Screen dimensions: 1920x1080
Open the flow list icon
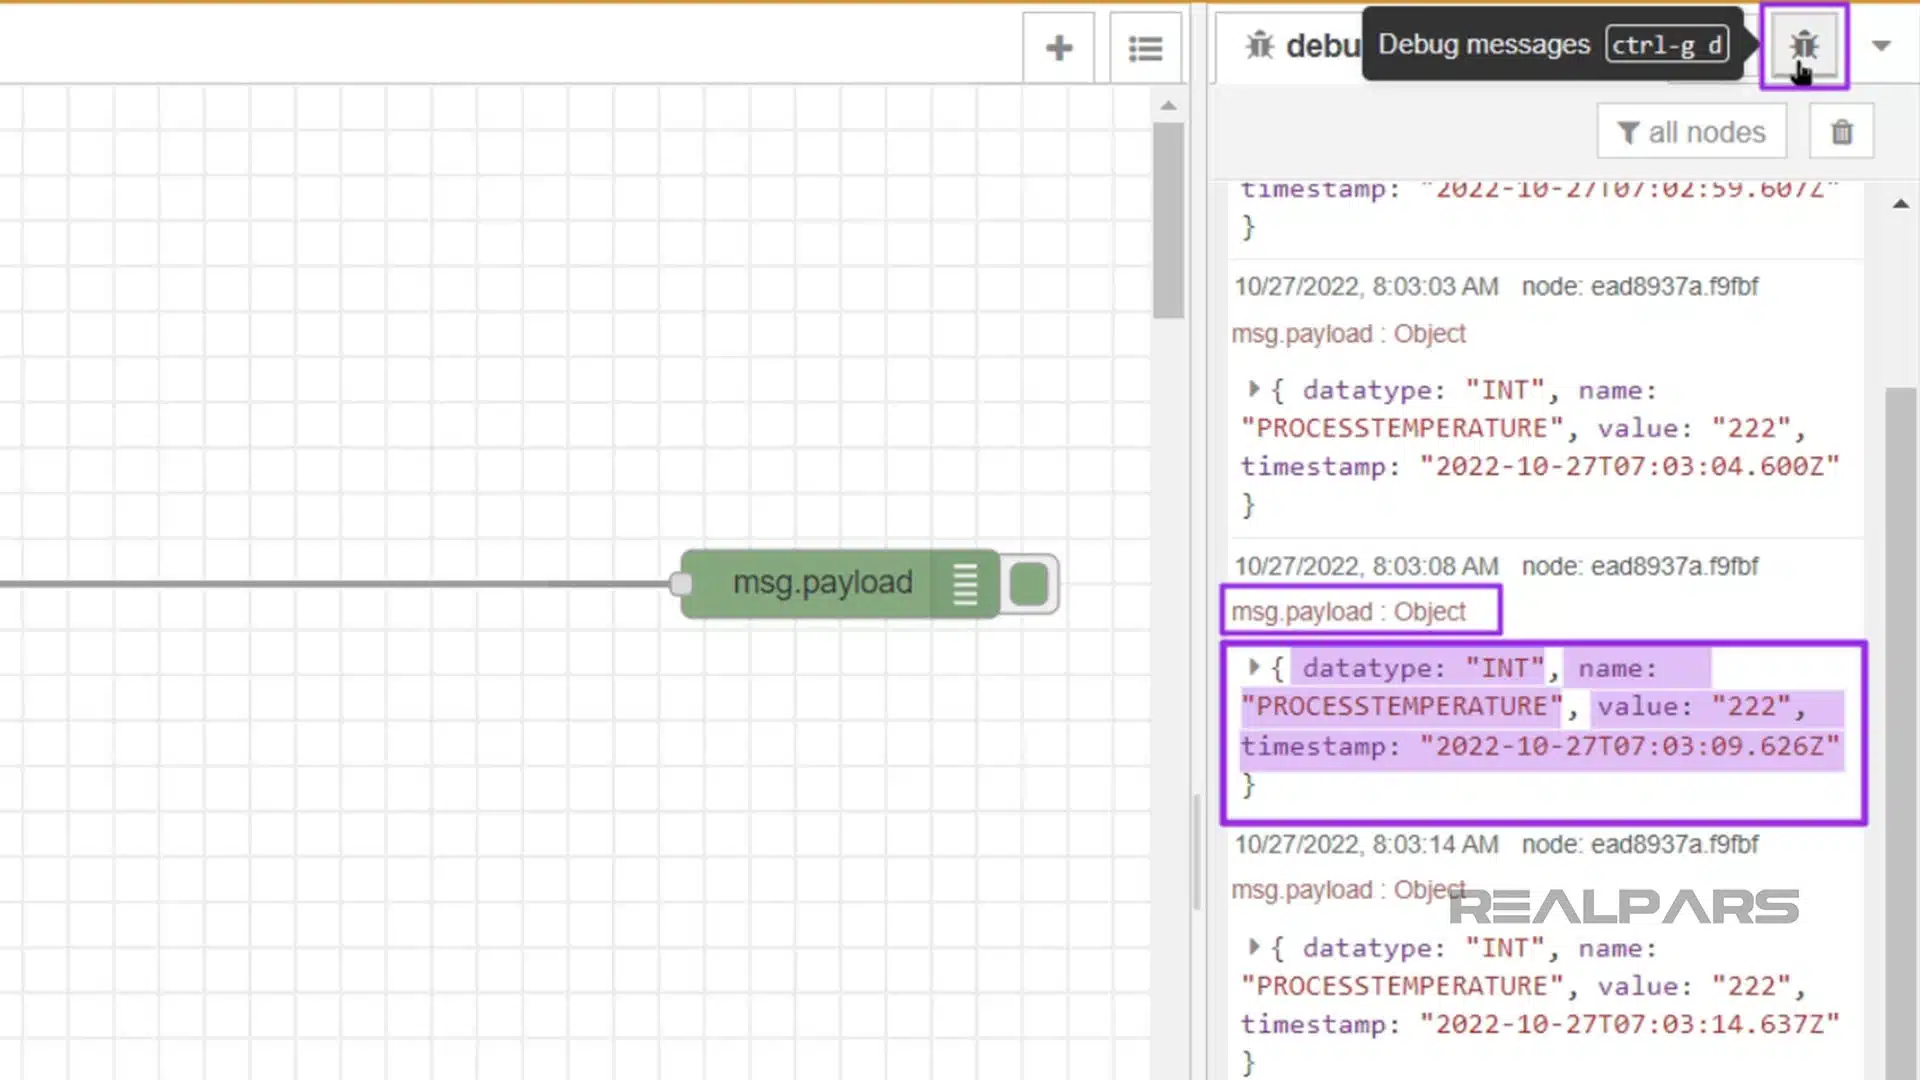click(1145, 48)
